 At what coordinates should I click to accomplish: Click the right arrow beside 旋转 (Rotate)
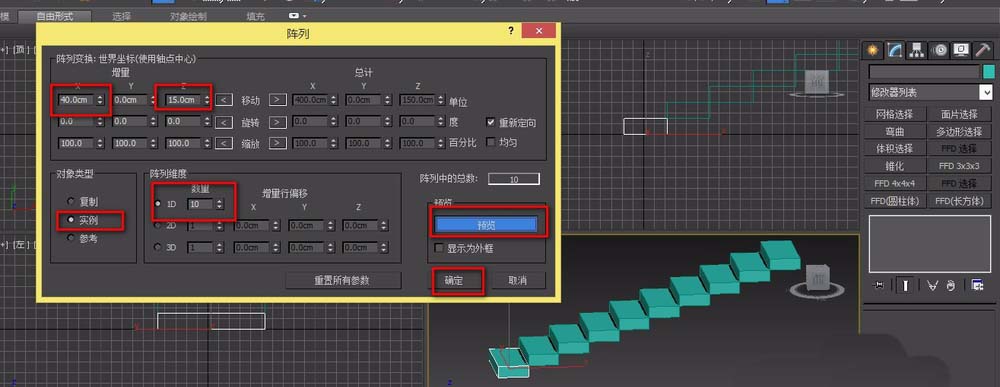pyautogui.click(x=277, y=121)
